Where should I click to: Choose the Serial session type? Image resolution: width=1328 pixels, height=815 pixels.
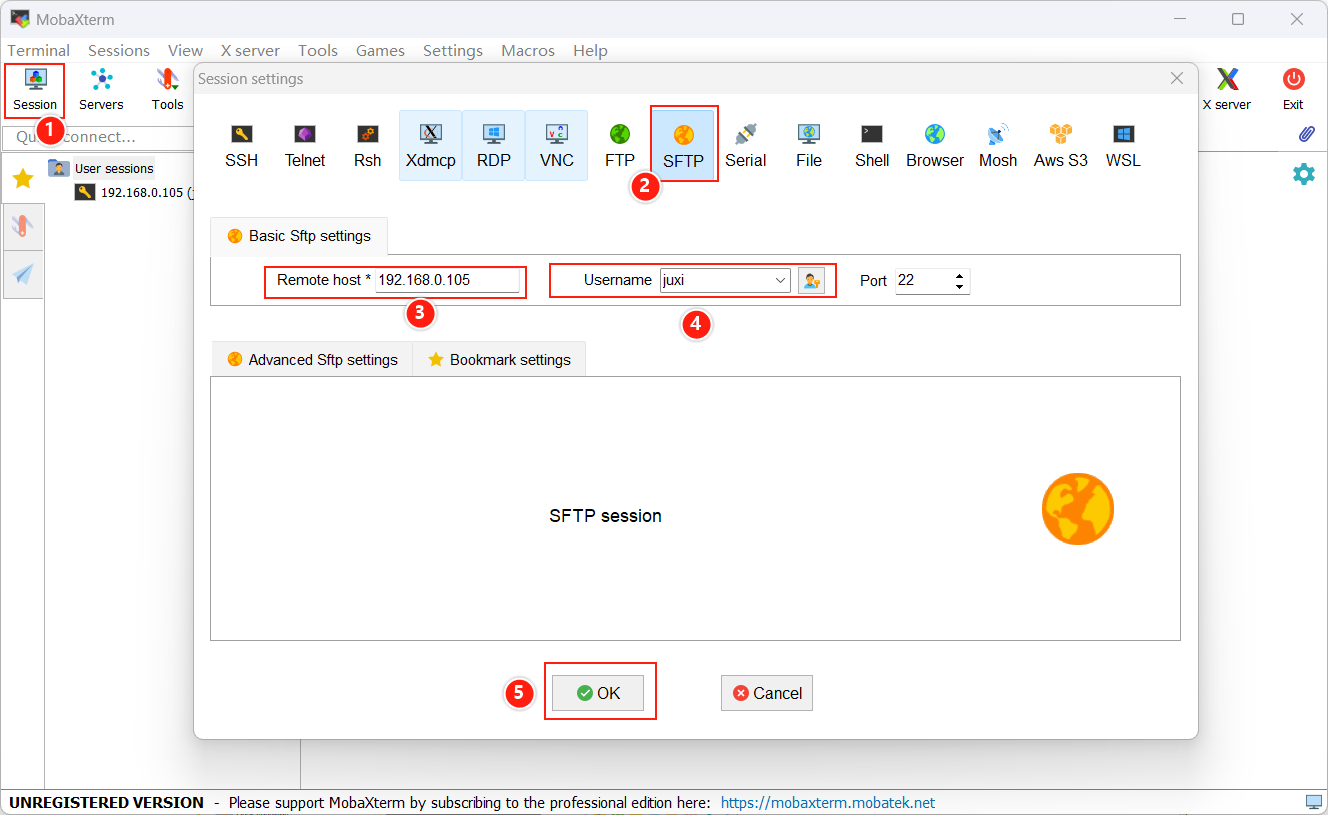pyautogui.click(x=746, y=146)
